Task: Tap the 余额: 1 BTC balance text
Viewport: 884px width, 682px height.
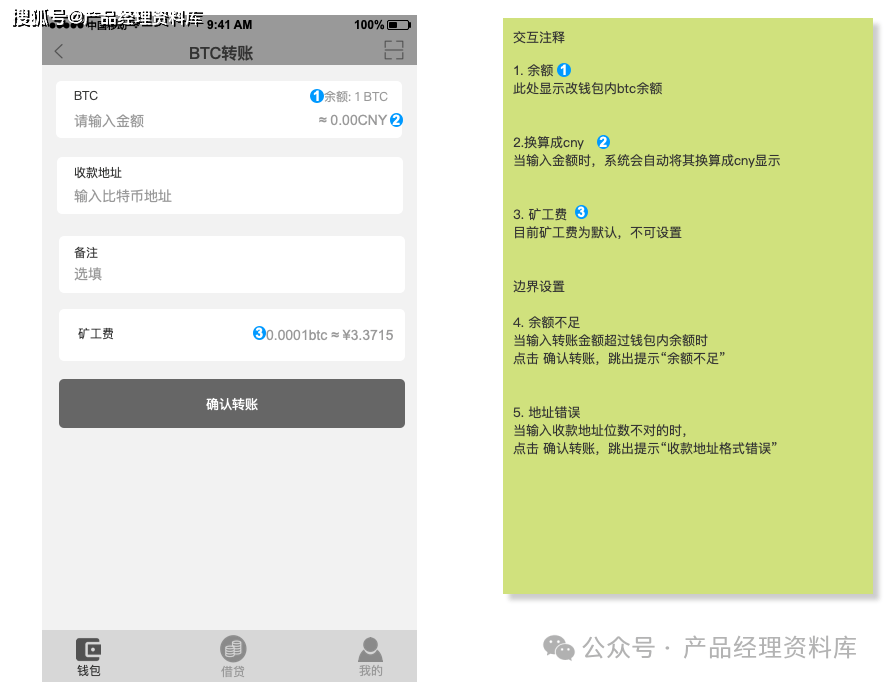Action: [x=356, y=96]
